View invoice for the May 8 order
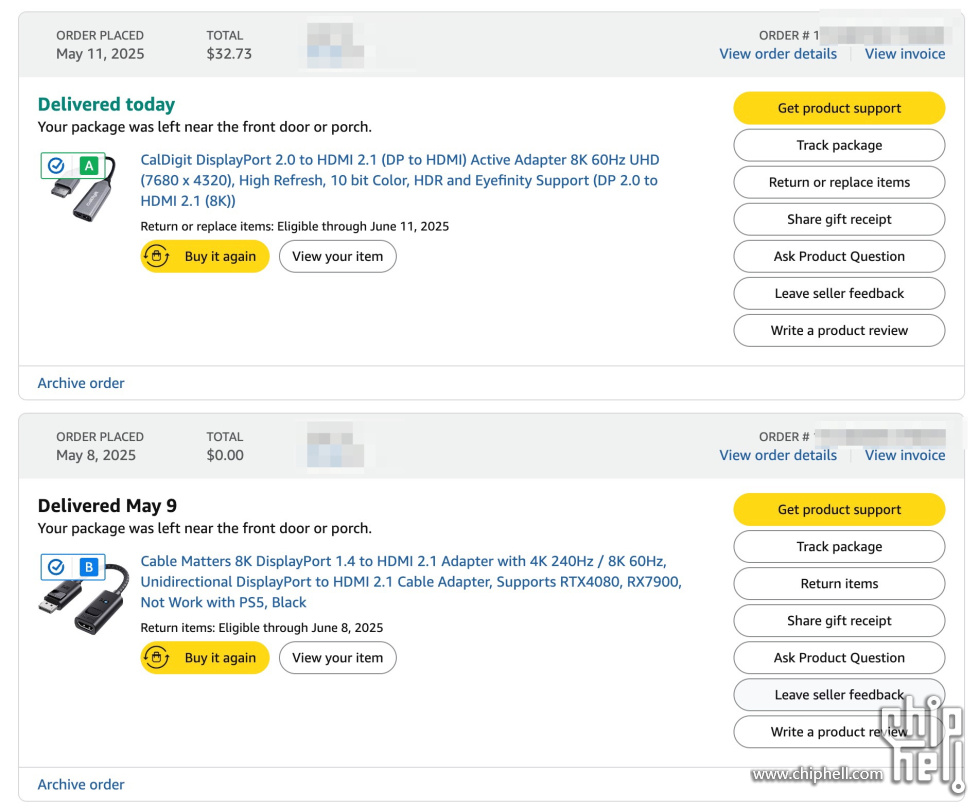The width and height of the screenshot is (979, 809). (905, 456)
